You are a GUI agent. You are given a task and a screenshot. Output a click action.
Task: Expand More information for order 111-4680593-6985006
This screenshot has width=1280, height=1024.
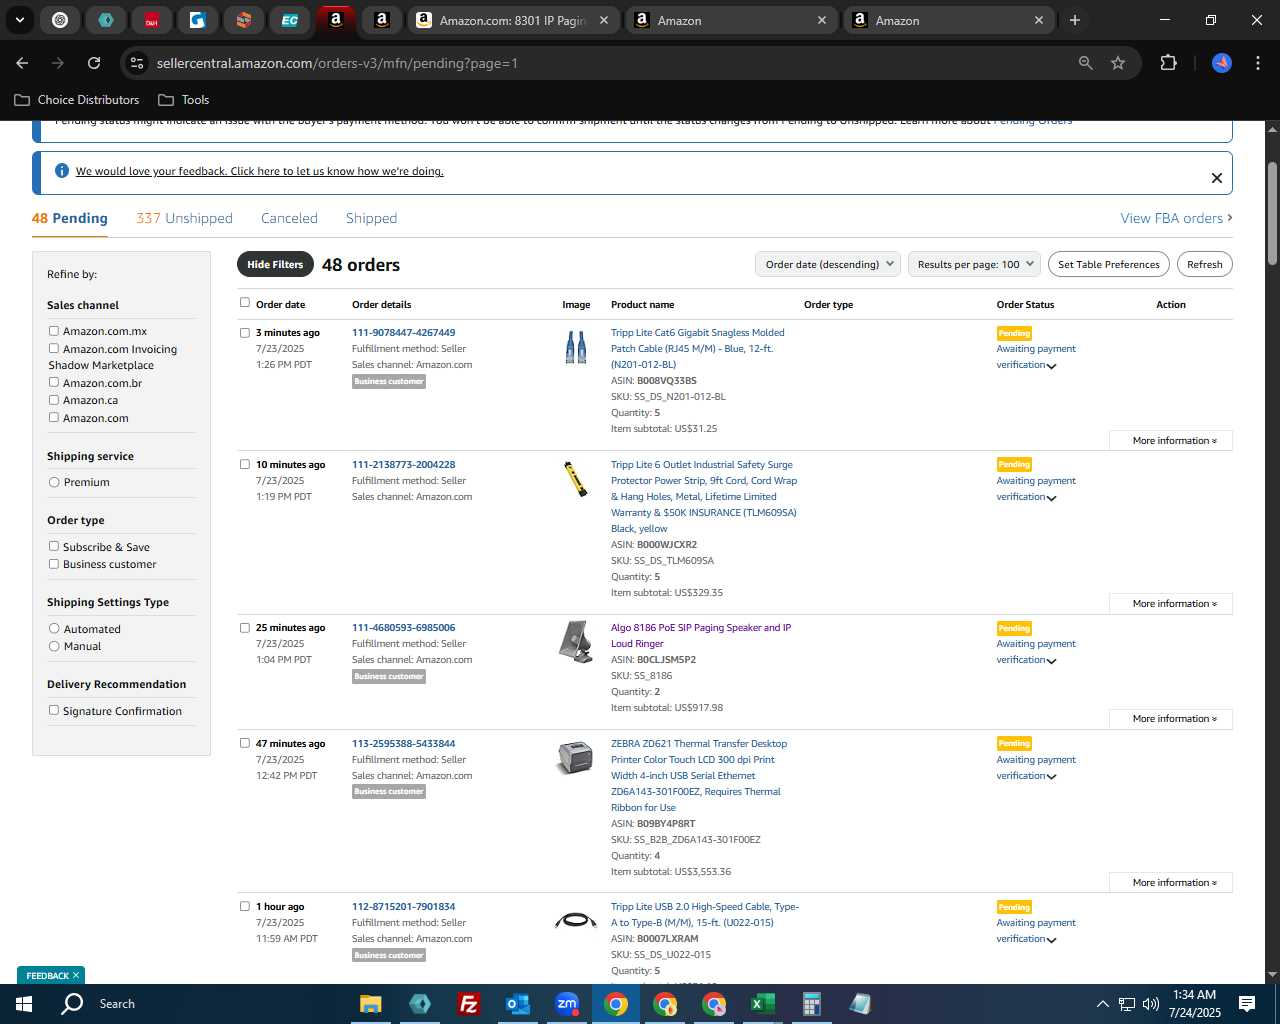(x=1170, y=718)
